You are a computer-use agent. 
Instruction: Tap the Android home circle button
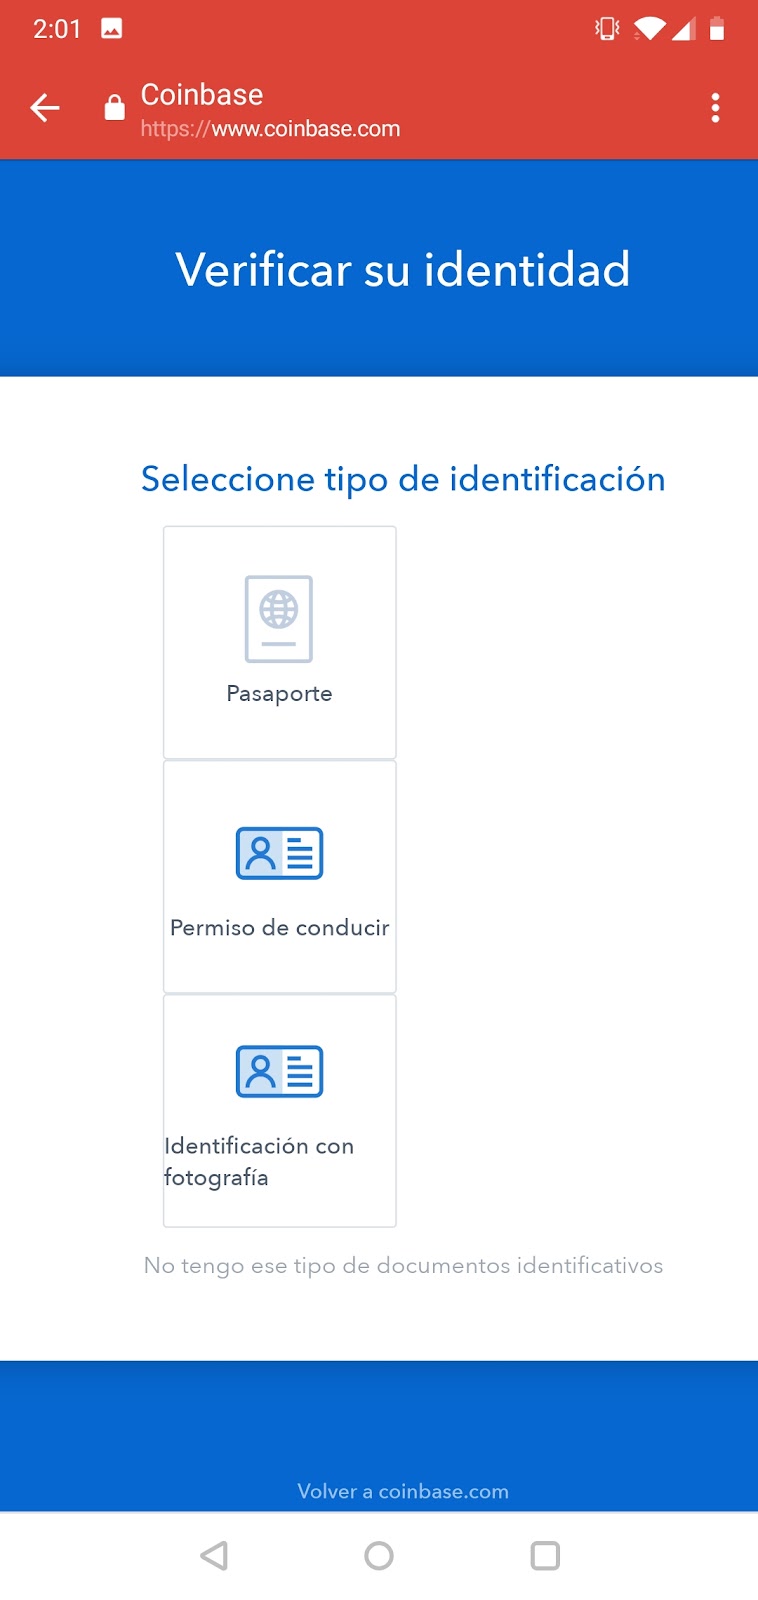pos(379,1555)
